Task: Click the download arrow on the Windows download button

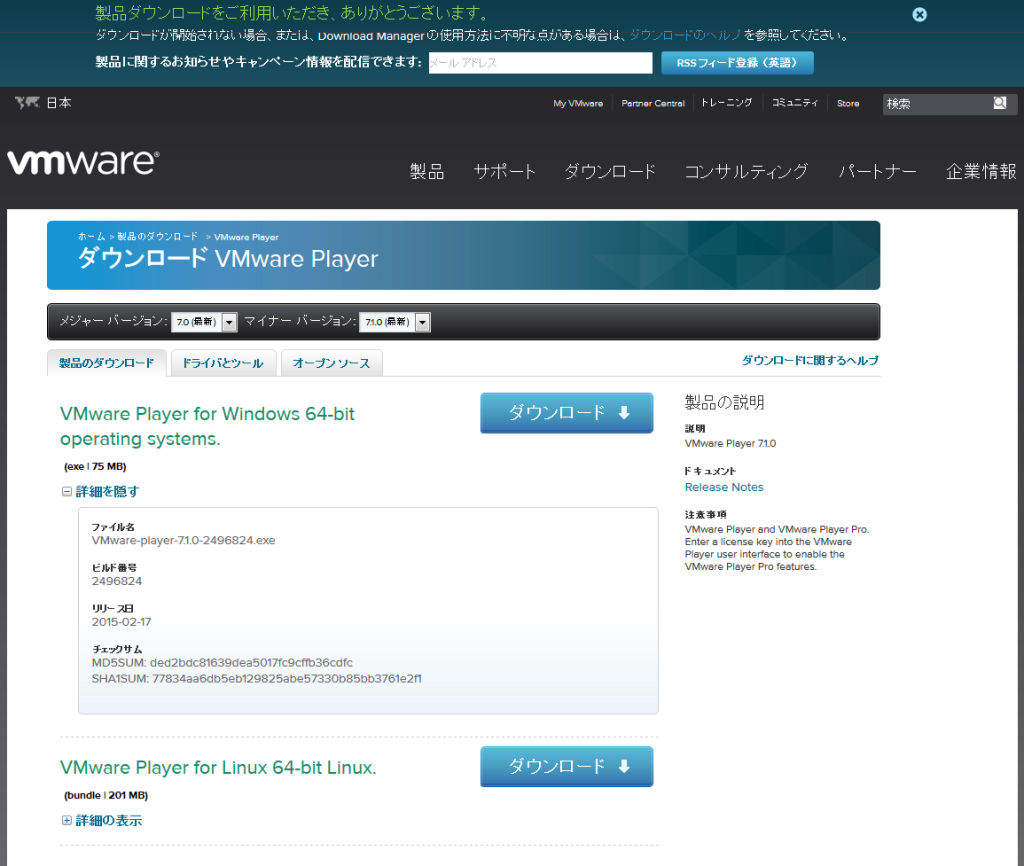Action: tap(624, 412)
